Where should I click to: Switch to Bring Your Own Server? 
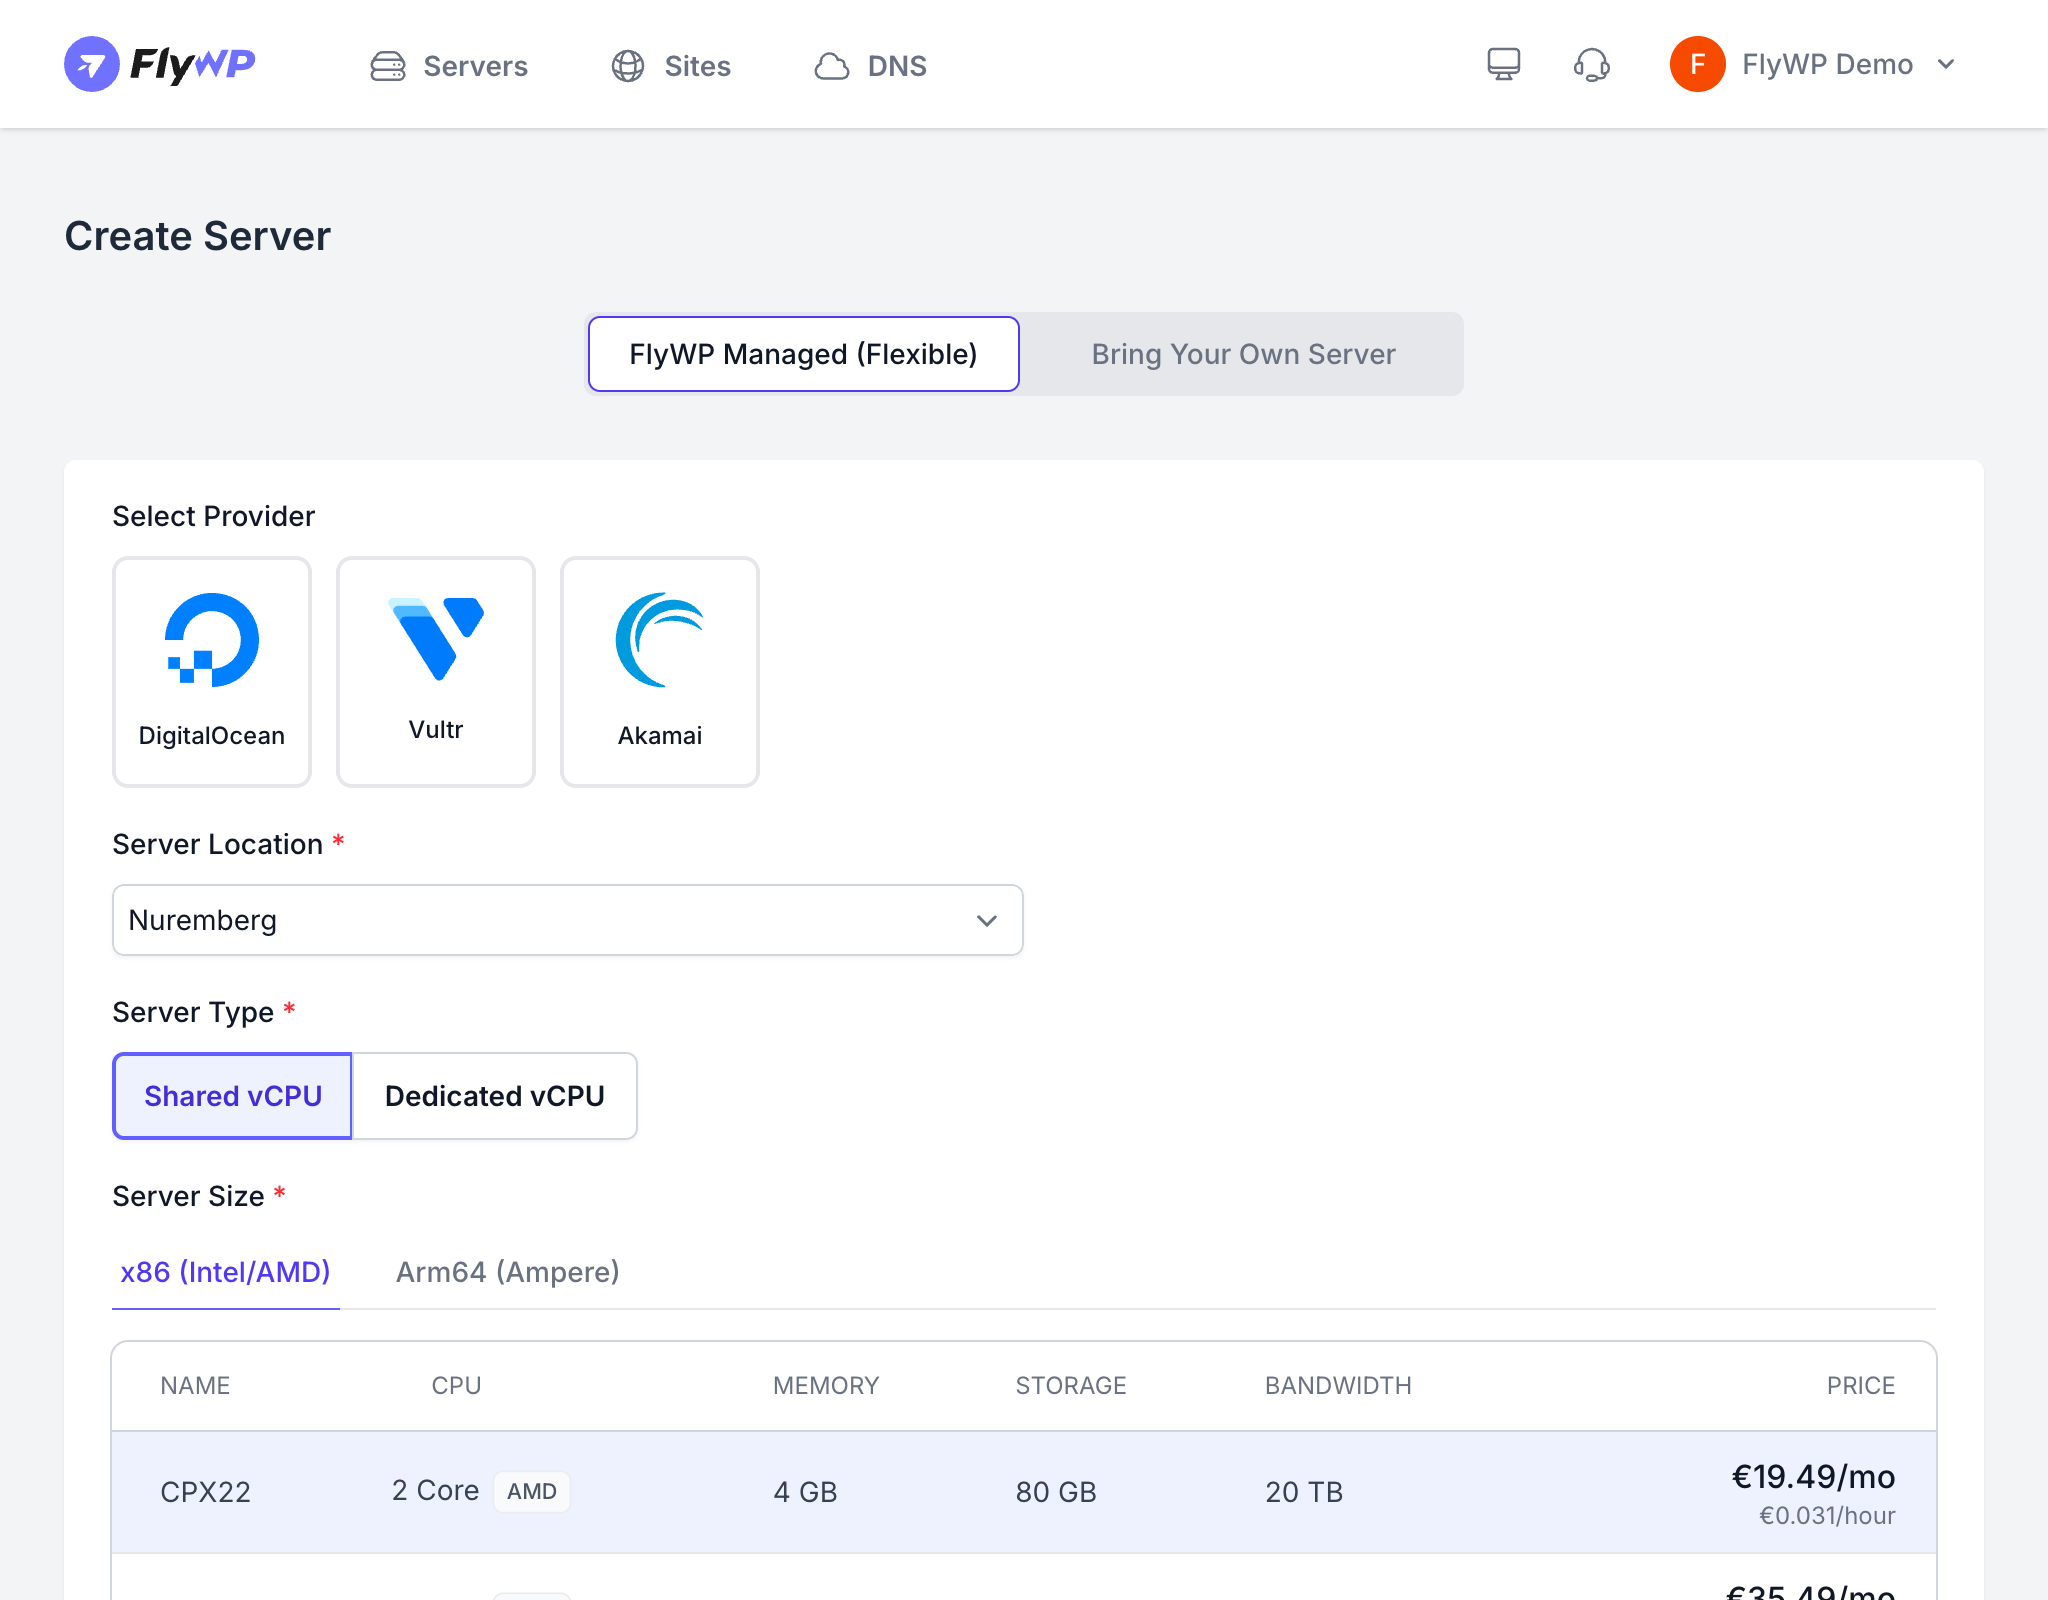click(1243, 354)
